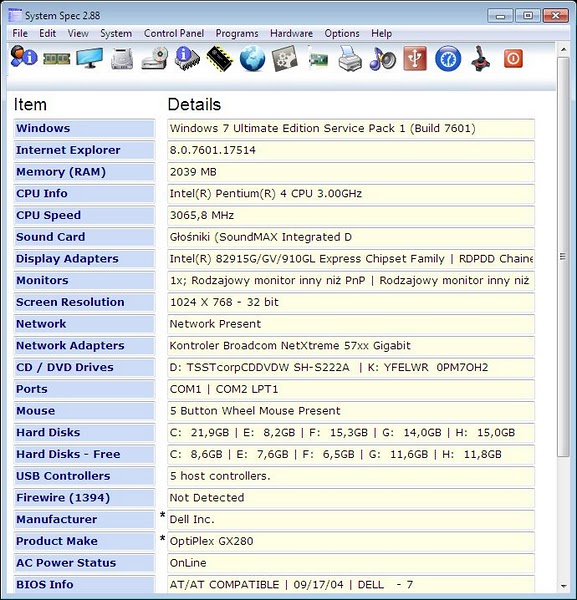577x600 pixels.
Task: Click the printer icon
Action: click(350, 58)
